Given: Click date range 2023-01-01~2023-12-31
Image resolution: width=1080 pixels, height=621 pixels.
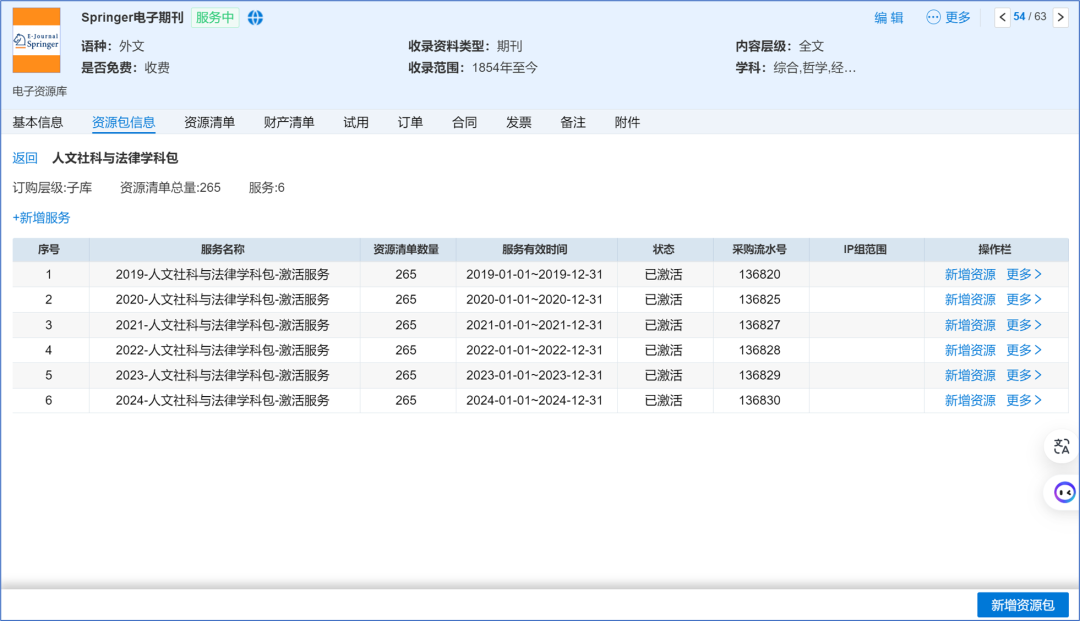Looking at the screenshot, I should pos(534,375).
